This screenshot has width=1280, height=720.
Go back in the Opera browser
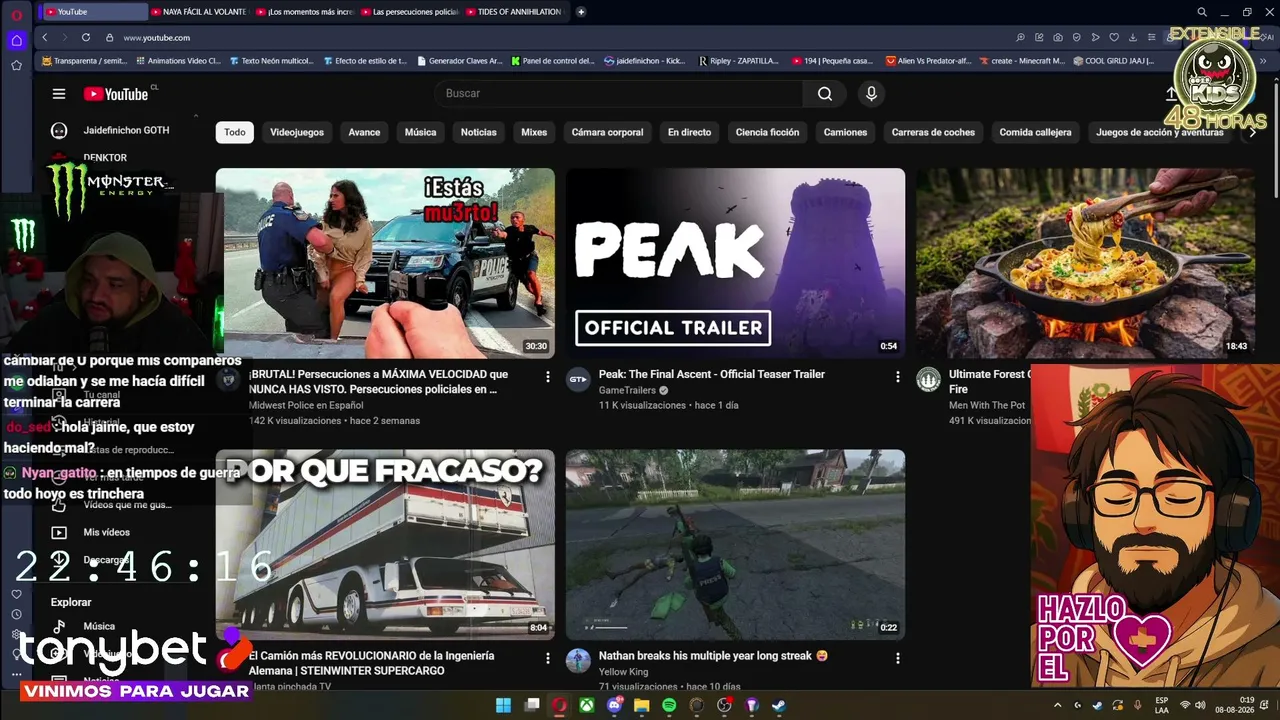click(x=44, y=38)
